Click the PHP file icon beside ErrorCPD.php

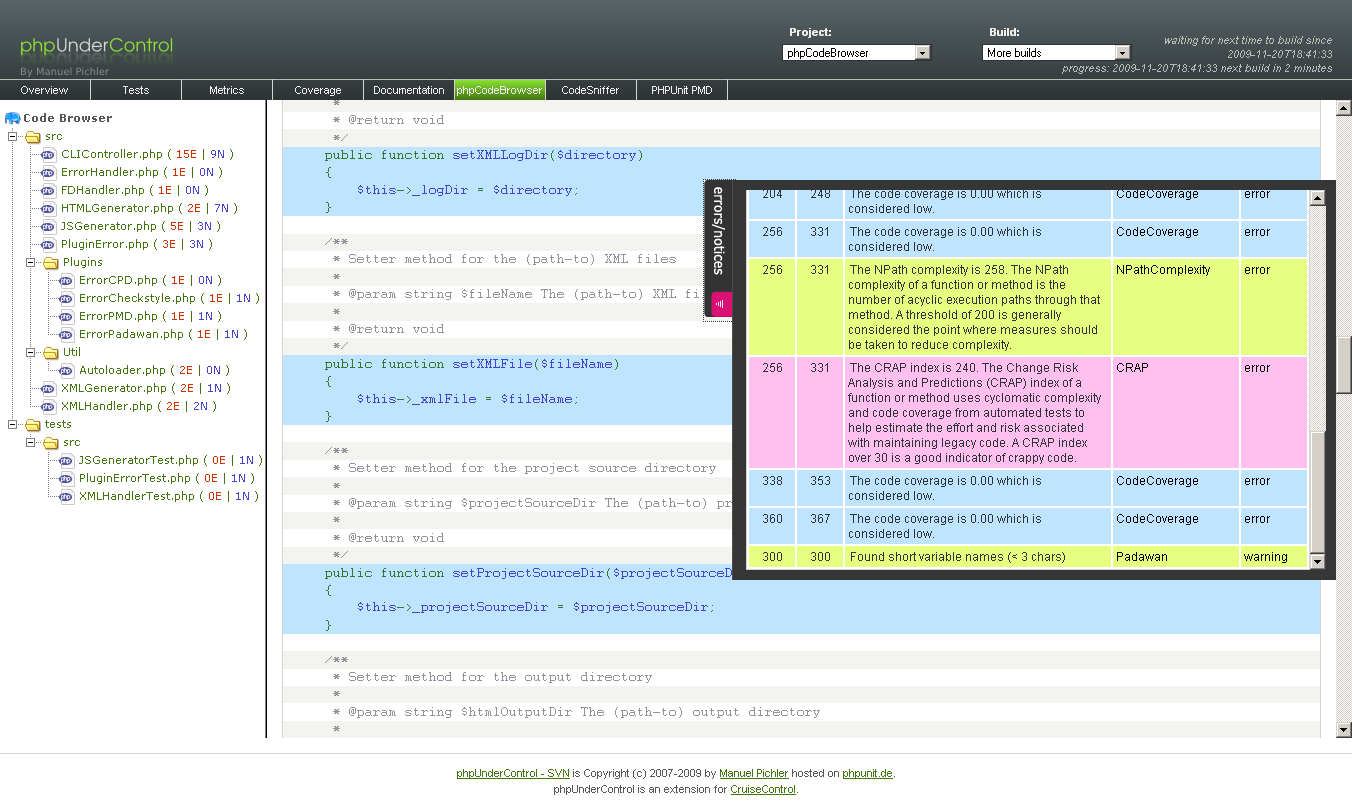pos(67,280)
